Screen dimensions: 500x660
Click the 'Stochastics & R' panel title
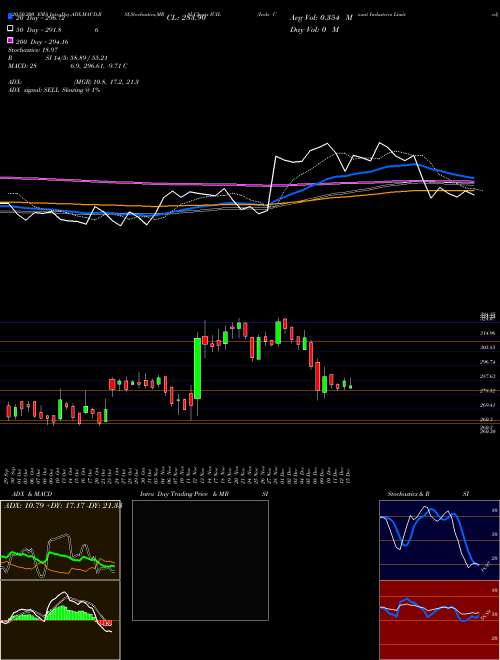click(x=408, y=494)
